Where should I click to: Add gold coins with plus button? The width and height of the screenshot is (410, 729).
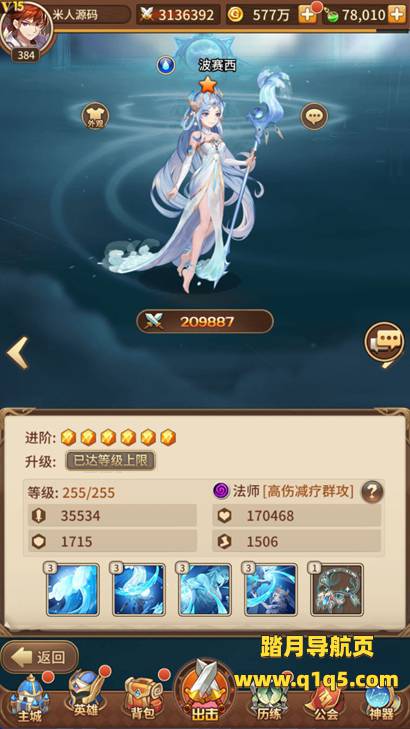[307, 15]
